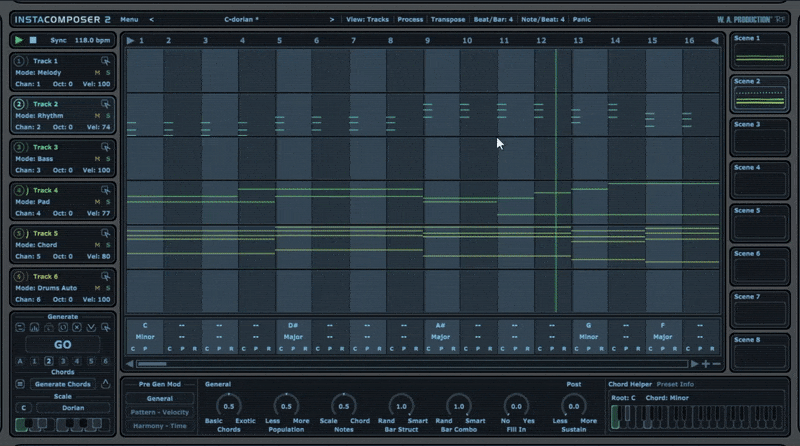800x446 pixels.
Task: Open the C scale root key dropdown
Action: tap(22, 408)
